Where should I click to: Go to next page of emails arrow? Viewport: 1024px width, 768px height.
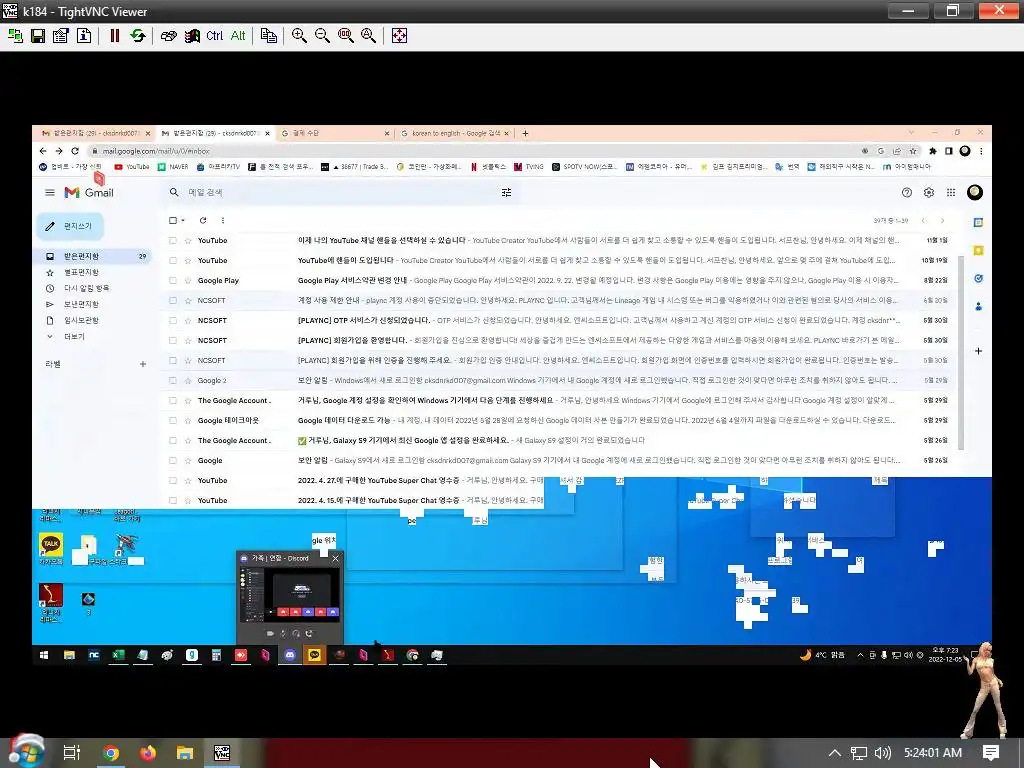pyautogui.click(x=942, y=221)
